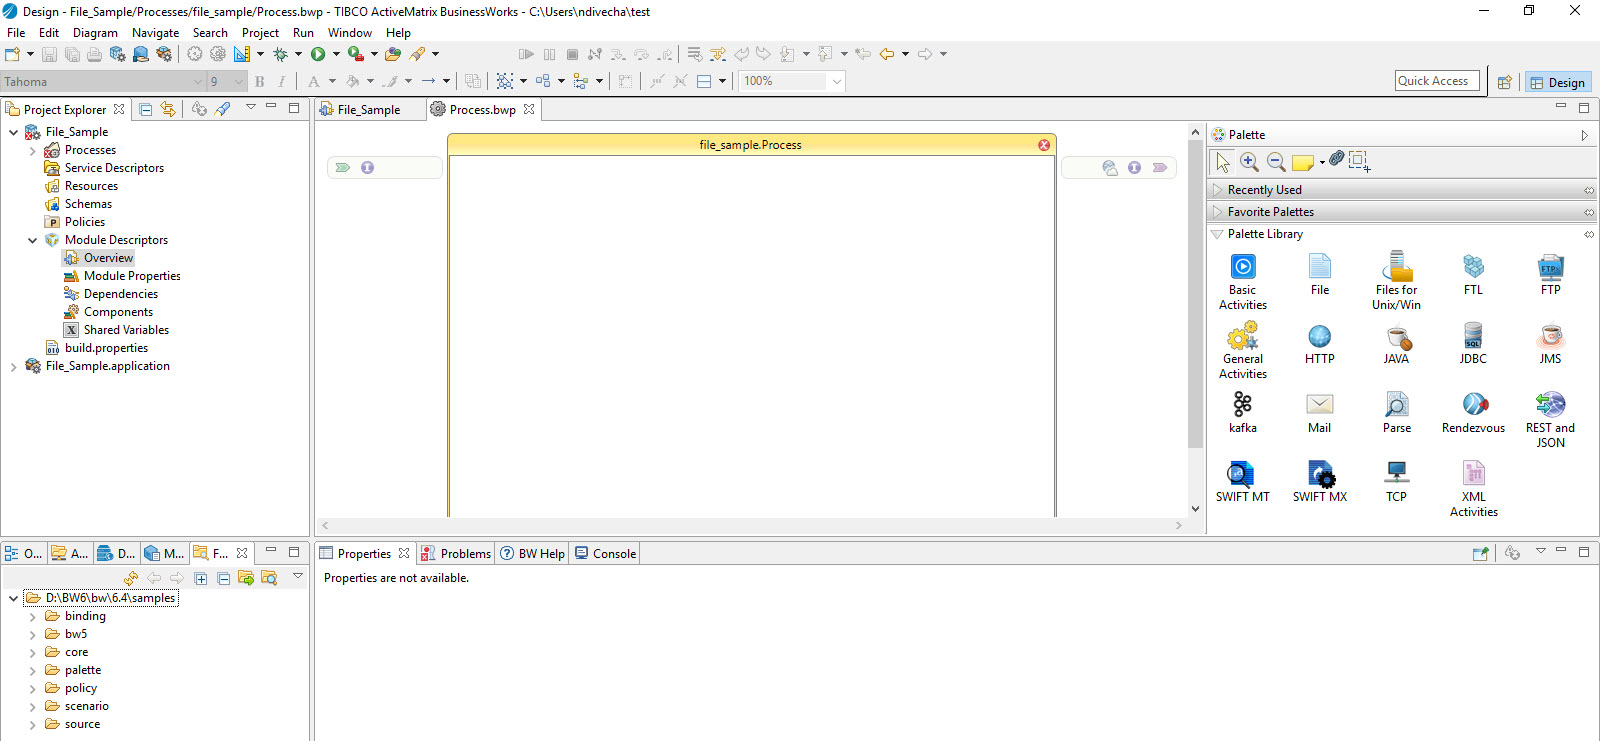Image resolution: width=1600 pixels, height=741 pixels.
Task: Open the zoom percentage dropdown
Action: pos(836,81)
